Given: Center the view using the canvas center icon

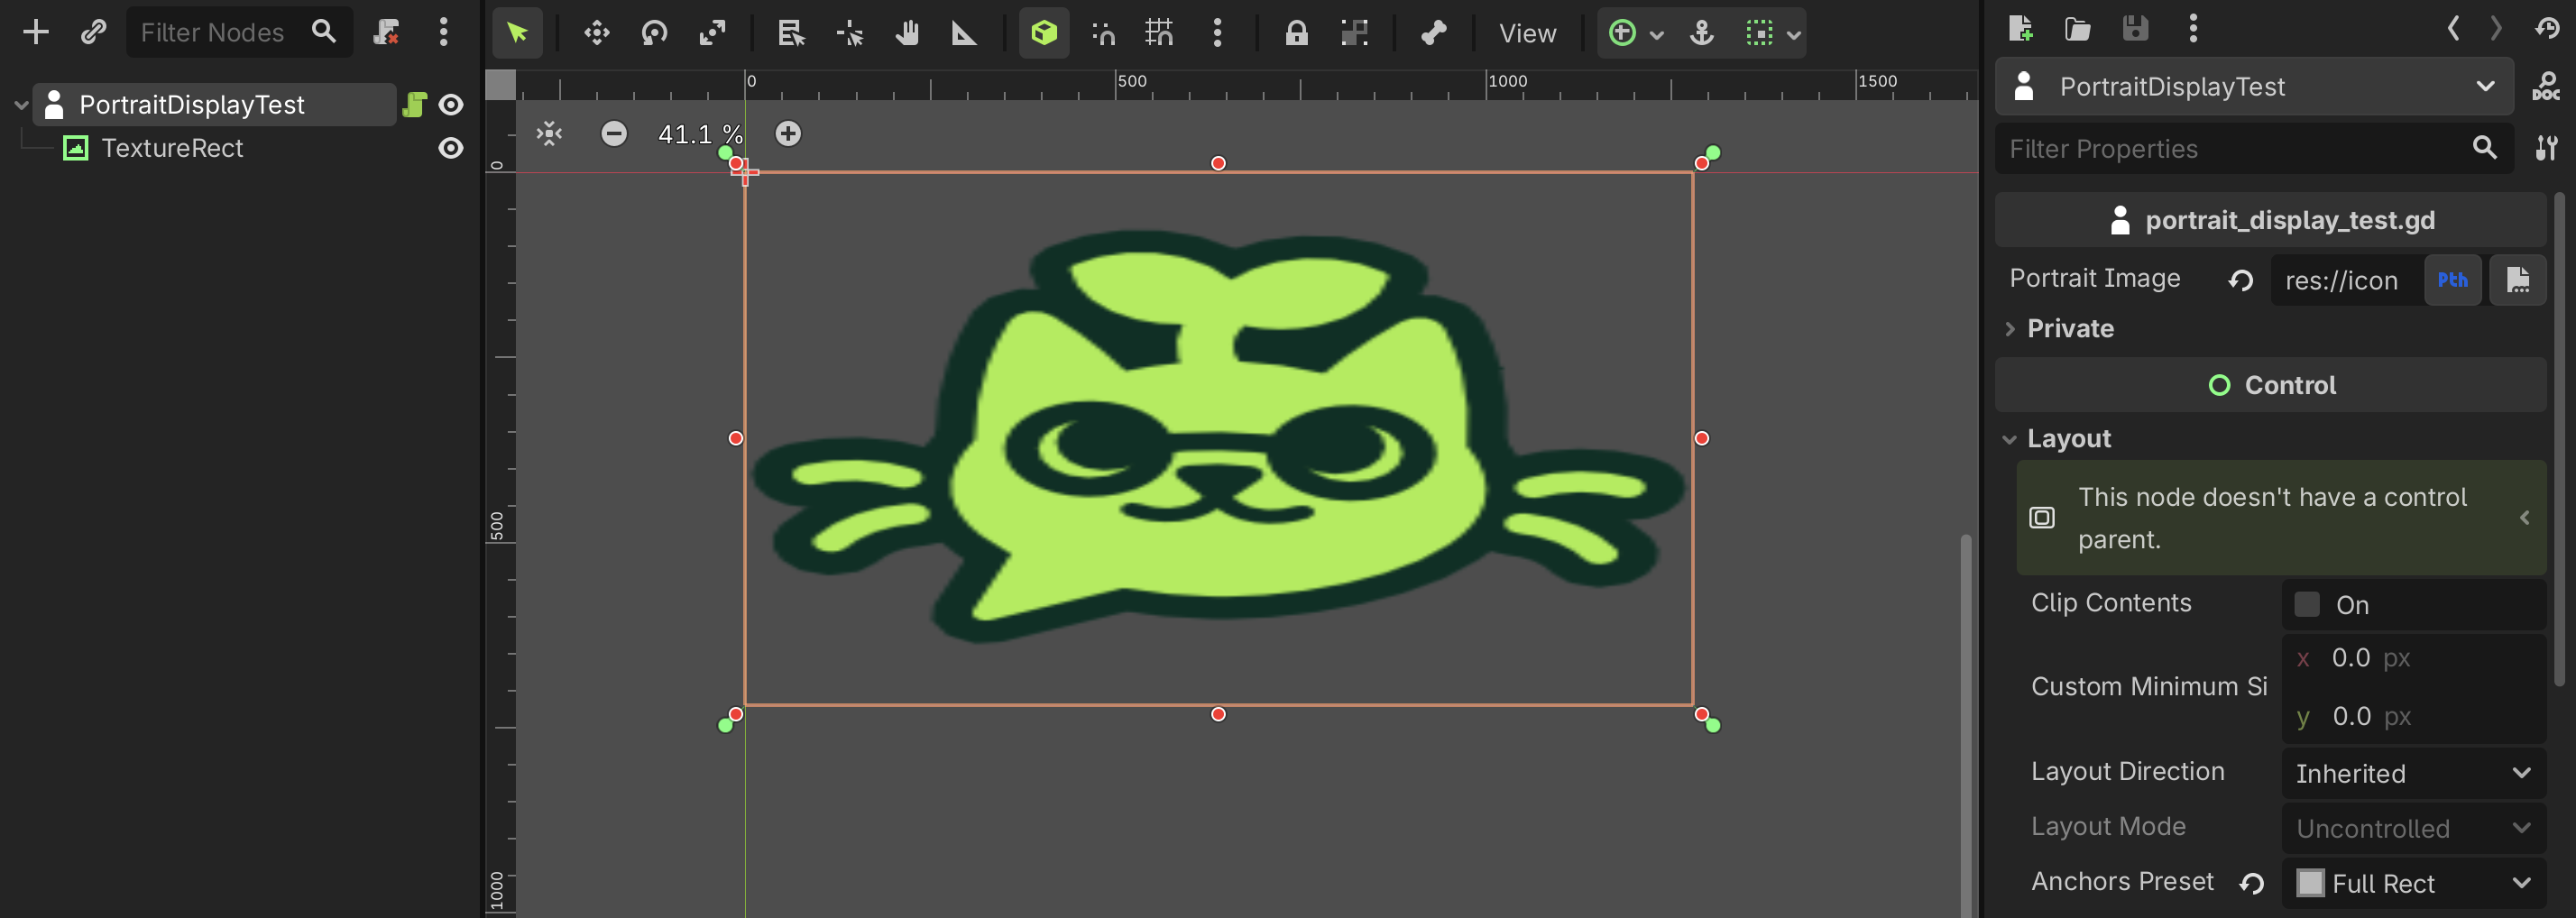Looking at the screenshot, I should 549,134.
